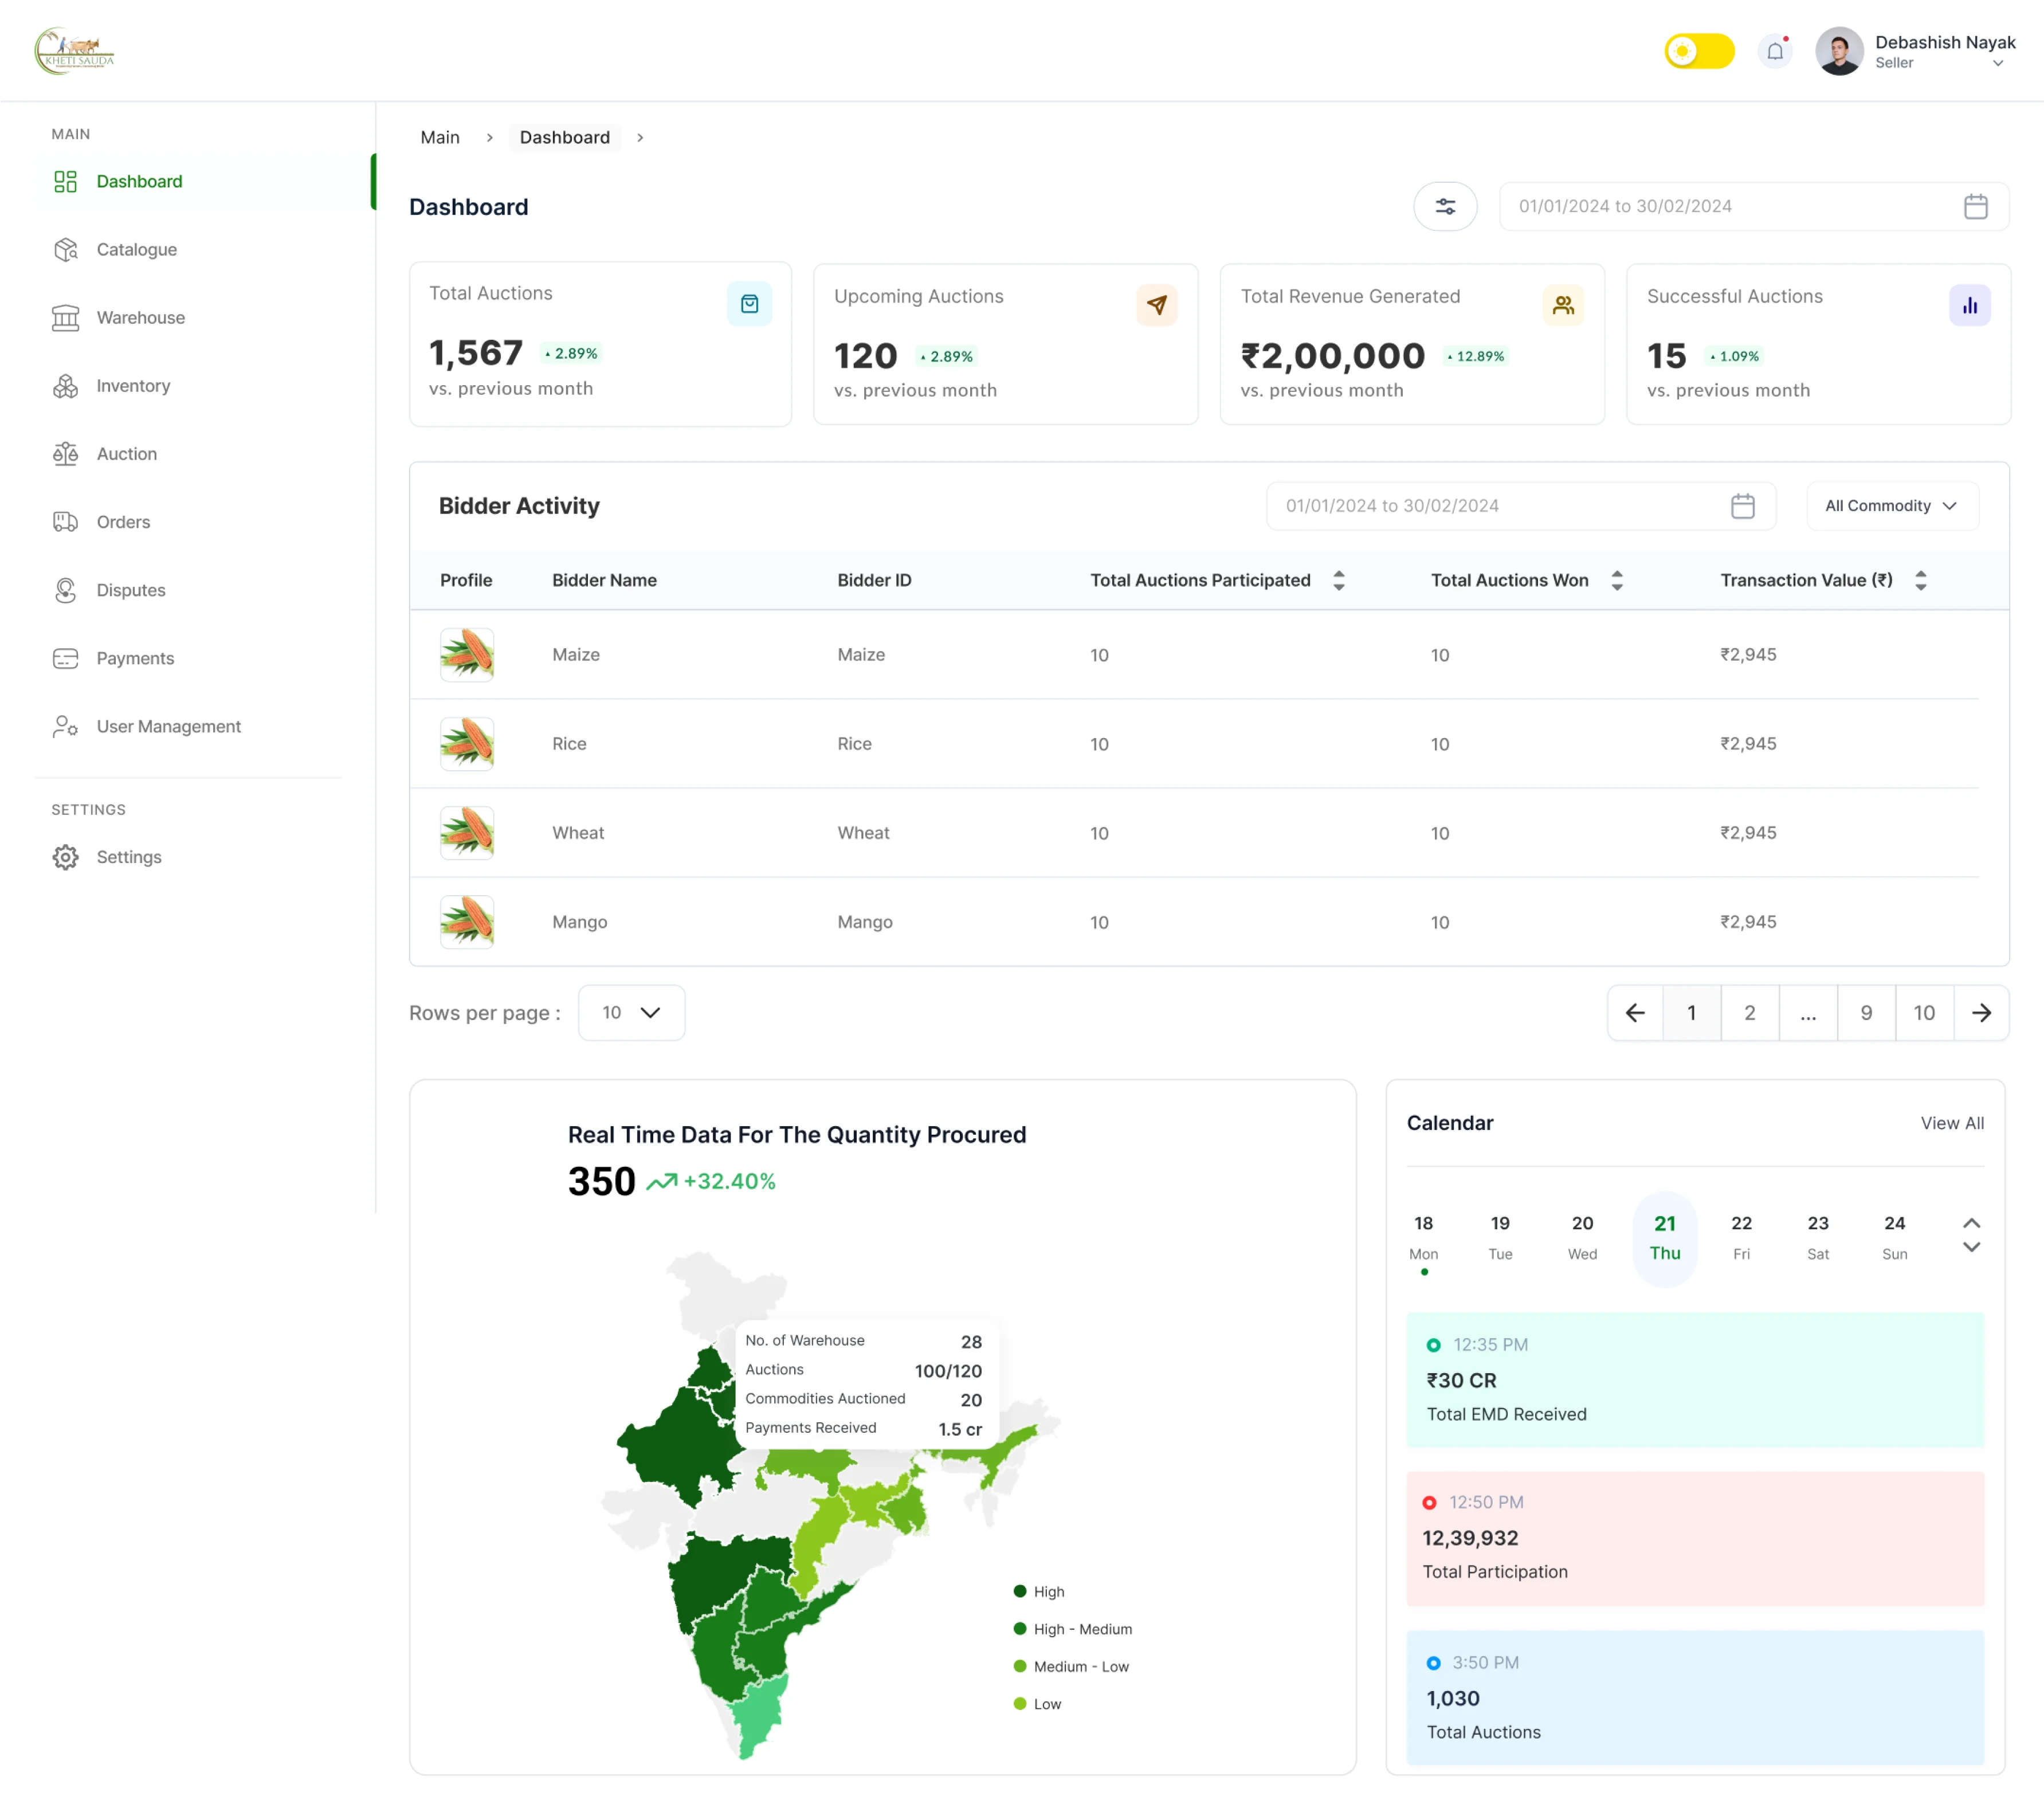
Task: Click View All in Calendar panel
Action: pyautogui.click(x=1952, y=1123)
